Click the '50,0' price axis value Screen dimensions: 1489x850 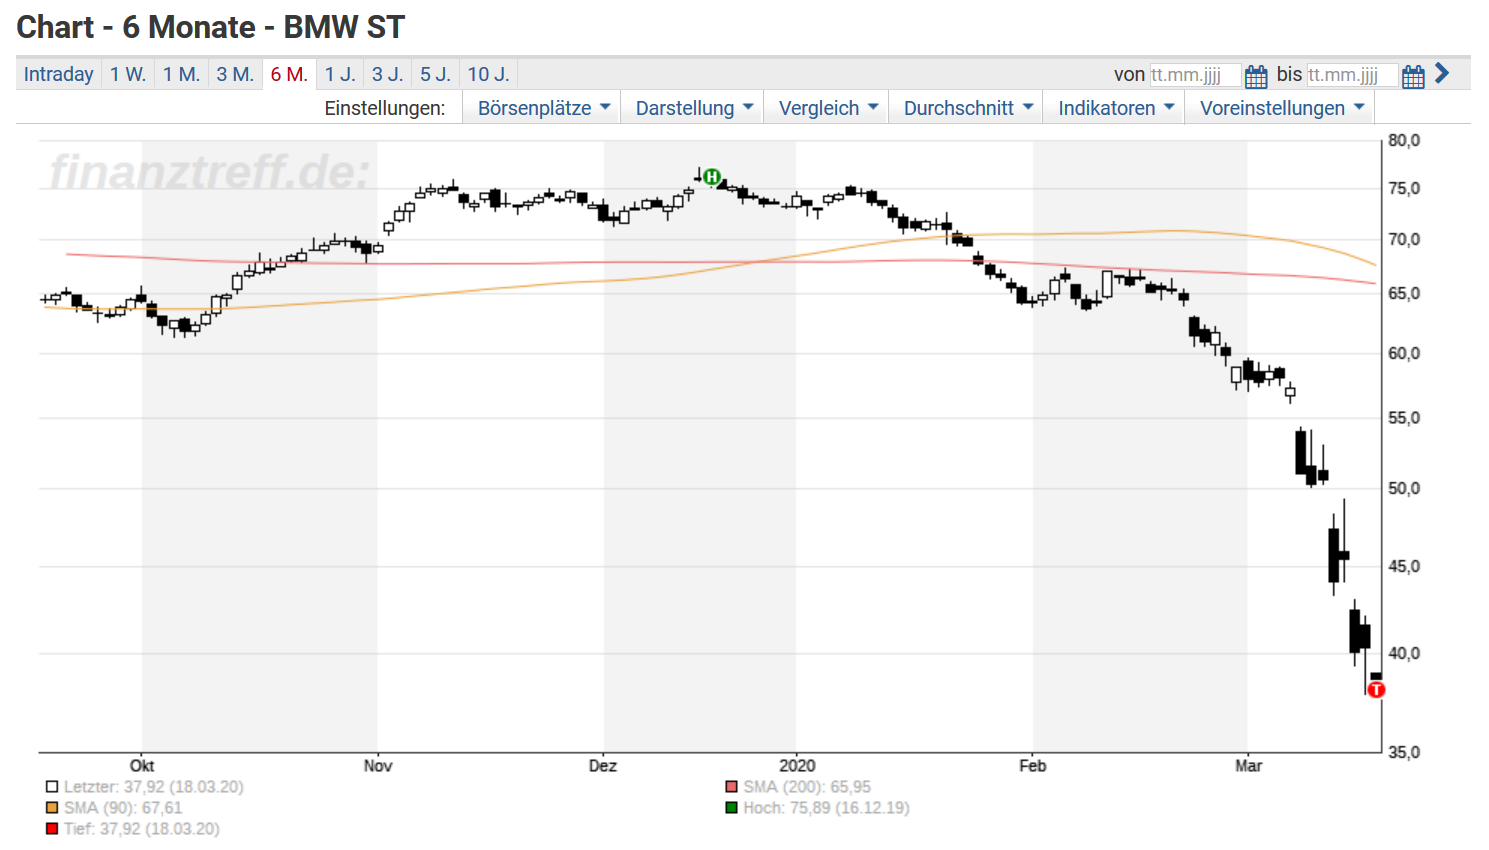[x=1404, y=489]
